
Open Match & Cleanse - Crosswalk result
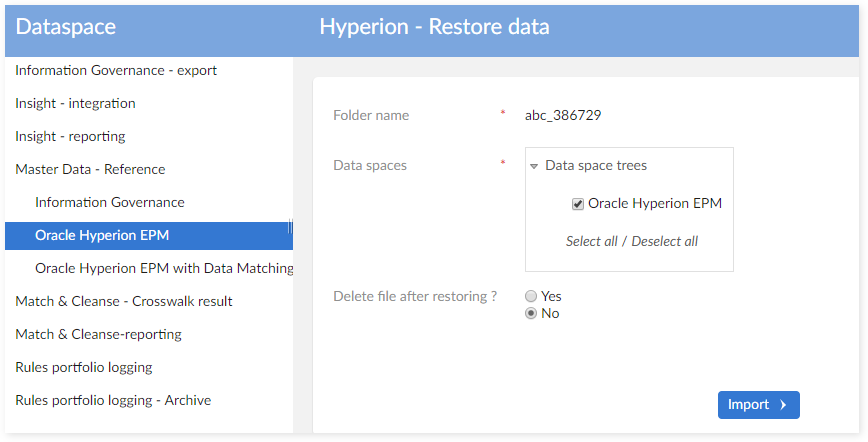(x=123, y=302)
